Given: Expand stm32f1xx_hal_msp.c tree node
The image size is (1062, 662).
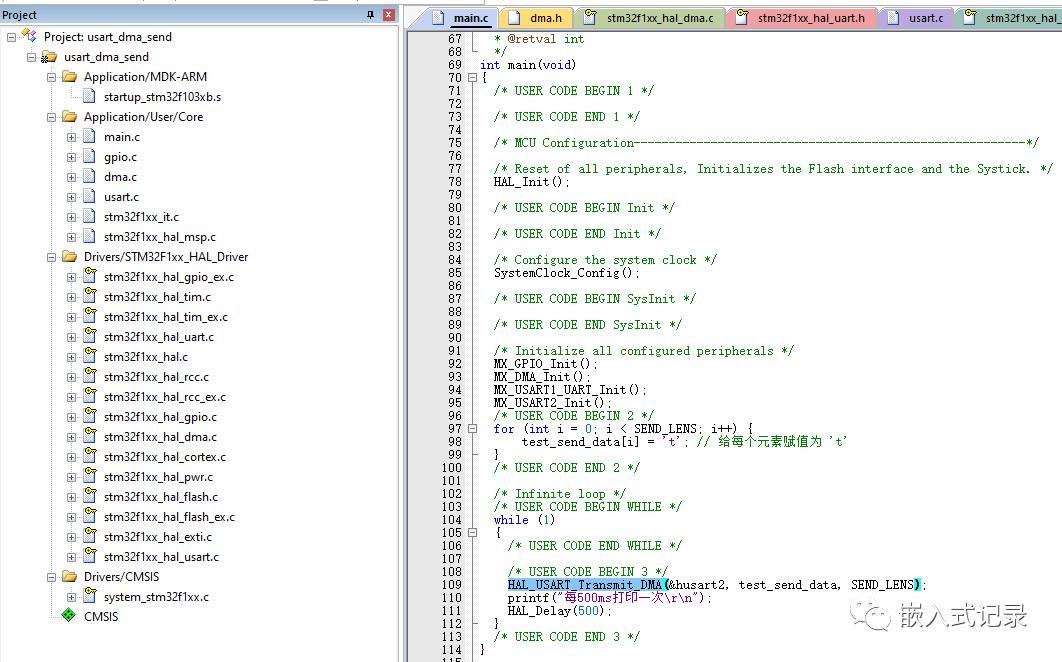Looking at the screenshot, I should [71, 237].
